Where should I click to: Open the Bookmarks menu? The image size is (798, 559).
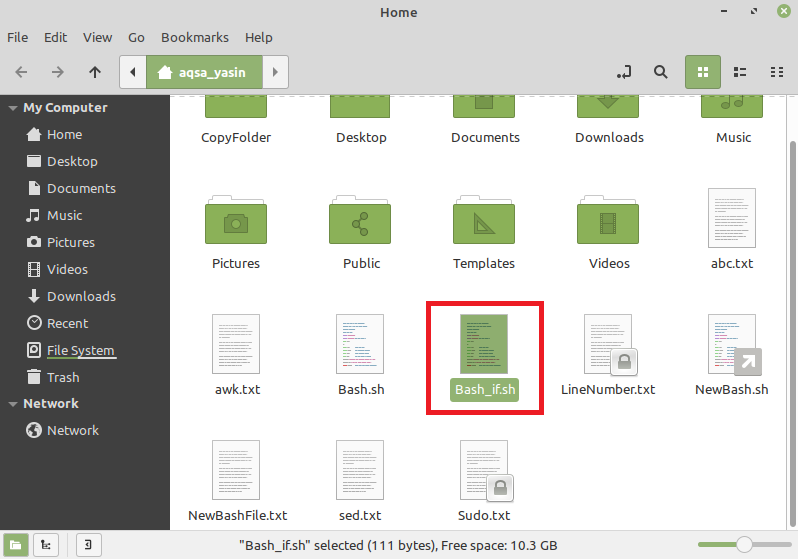pos(195,38)
